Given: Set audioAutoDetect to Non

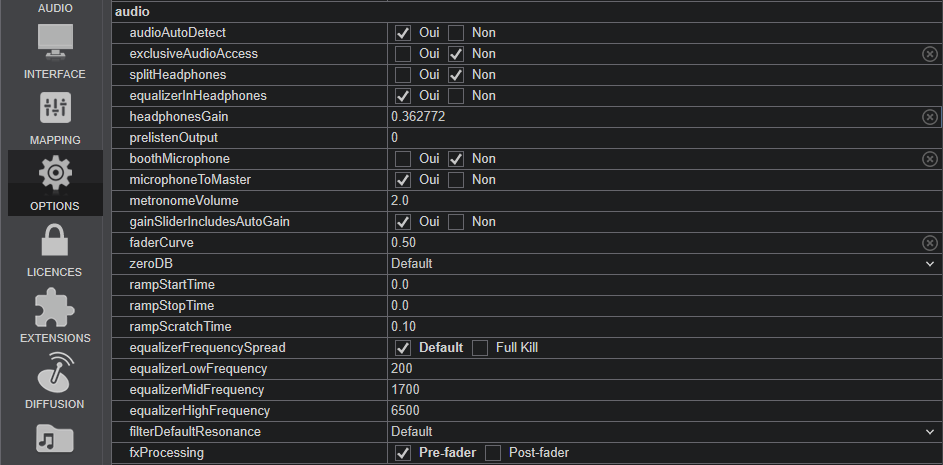Looking at the screenshot, I should [456, 33].
